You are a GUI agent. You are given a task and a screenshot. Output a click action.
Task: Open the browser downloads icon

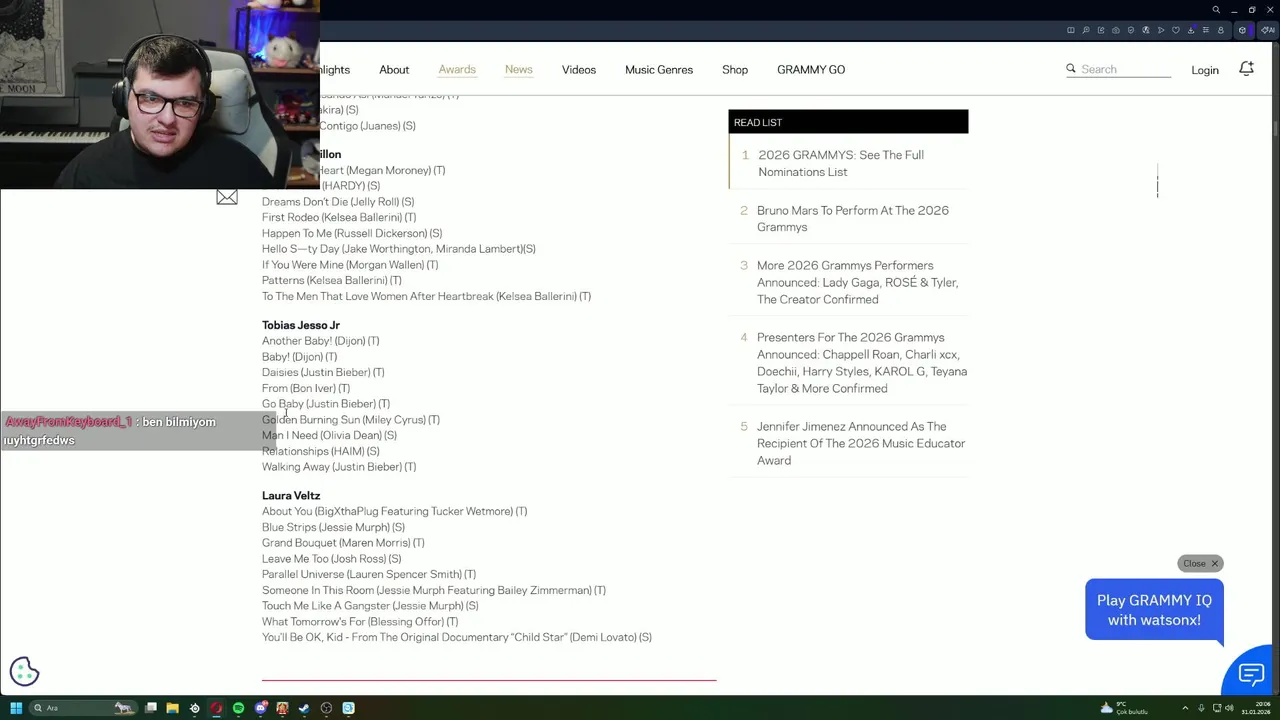pos(1191,30)
